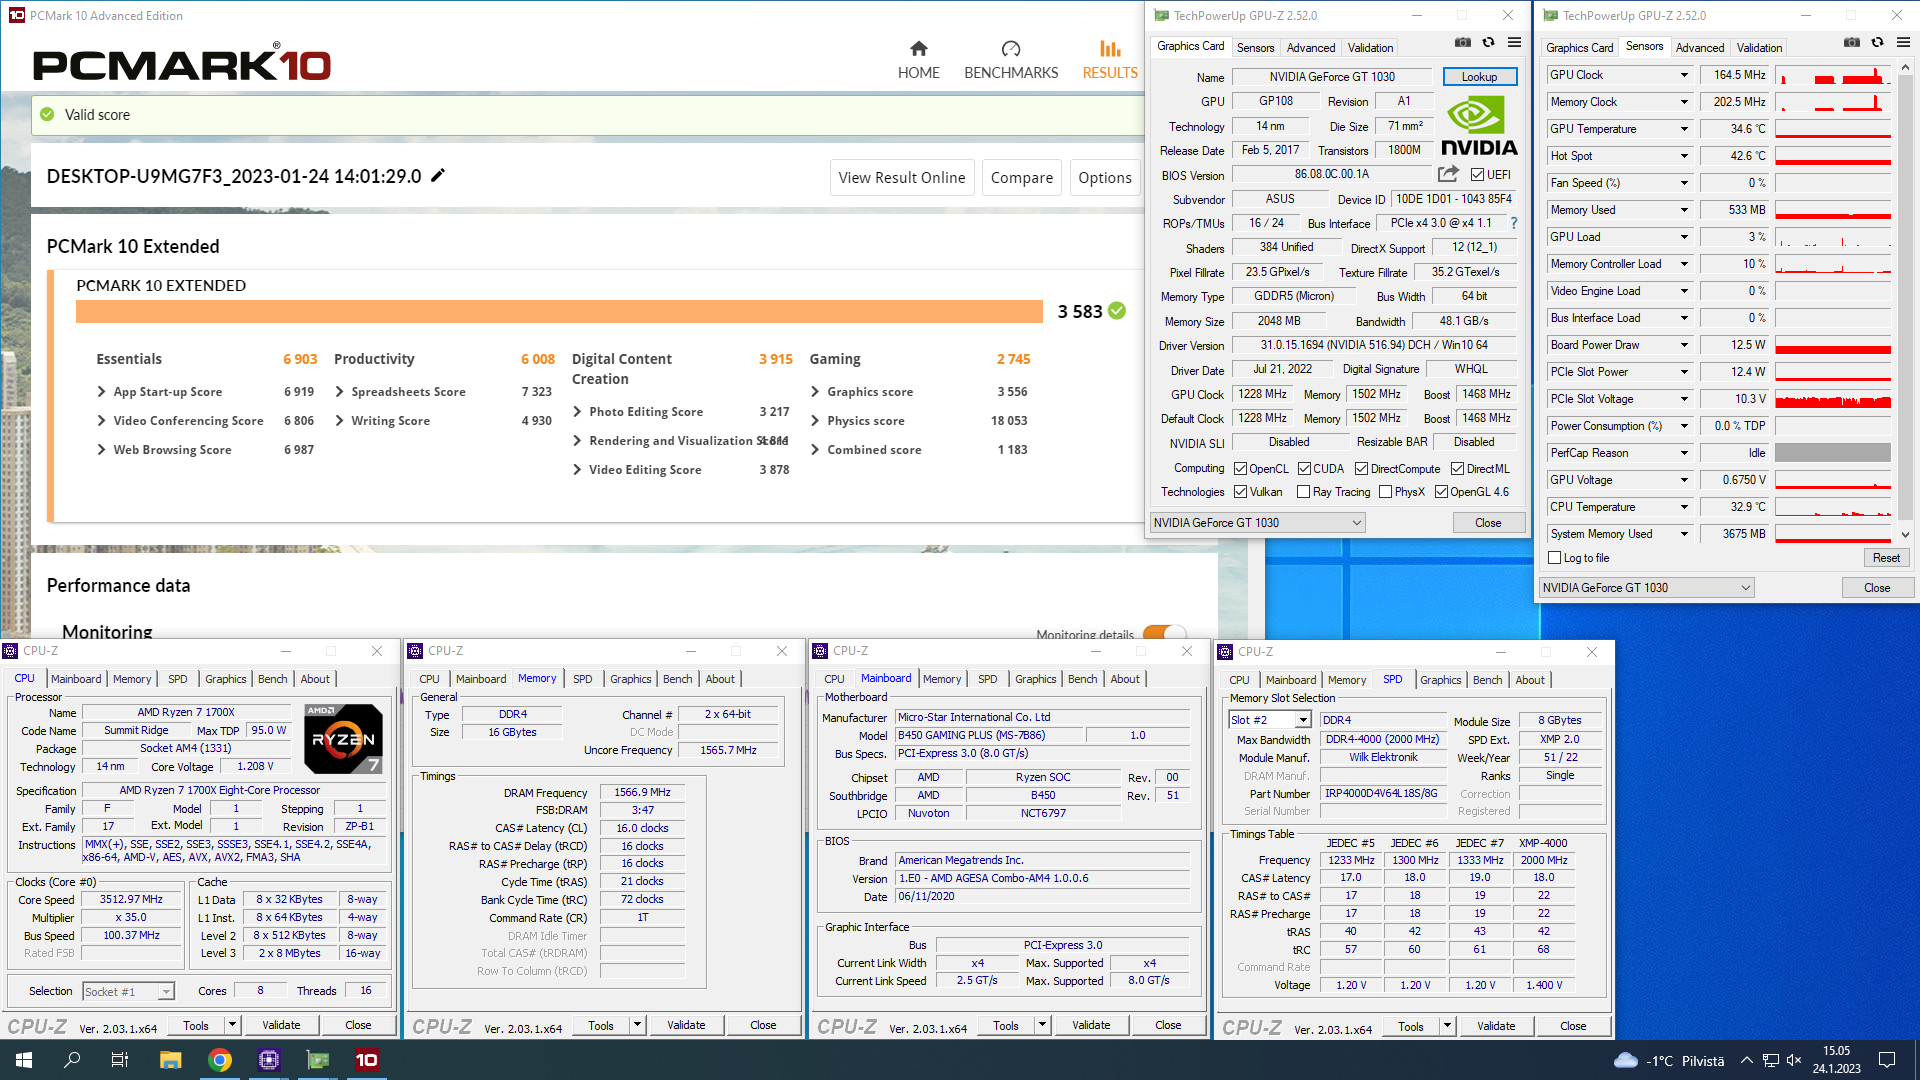Click the volume muted icon in system tray
The width and height of the screenshot is (1920, 1080).
(x=1794, y=1060)
